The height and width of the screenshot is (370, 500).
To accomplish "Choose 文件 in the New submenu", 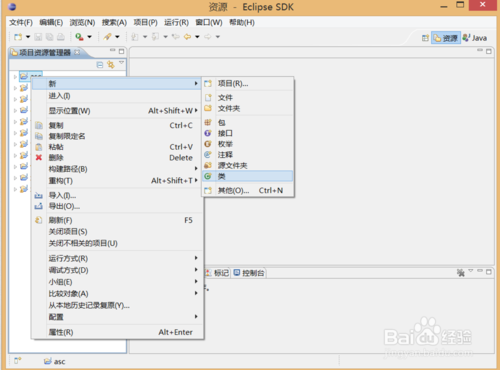I will 248,98.
